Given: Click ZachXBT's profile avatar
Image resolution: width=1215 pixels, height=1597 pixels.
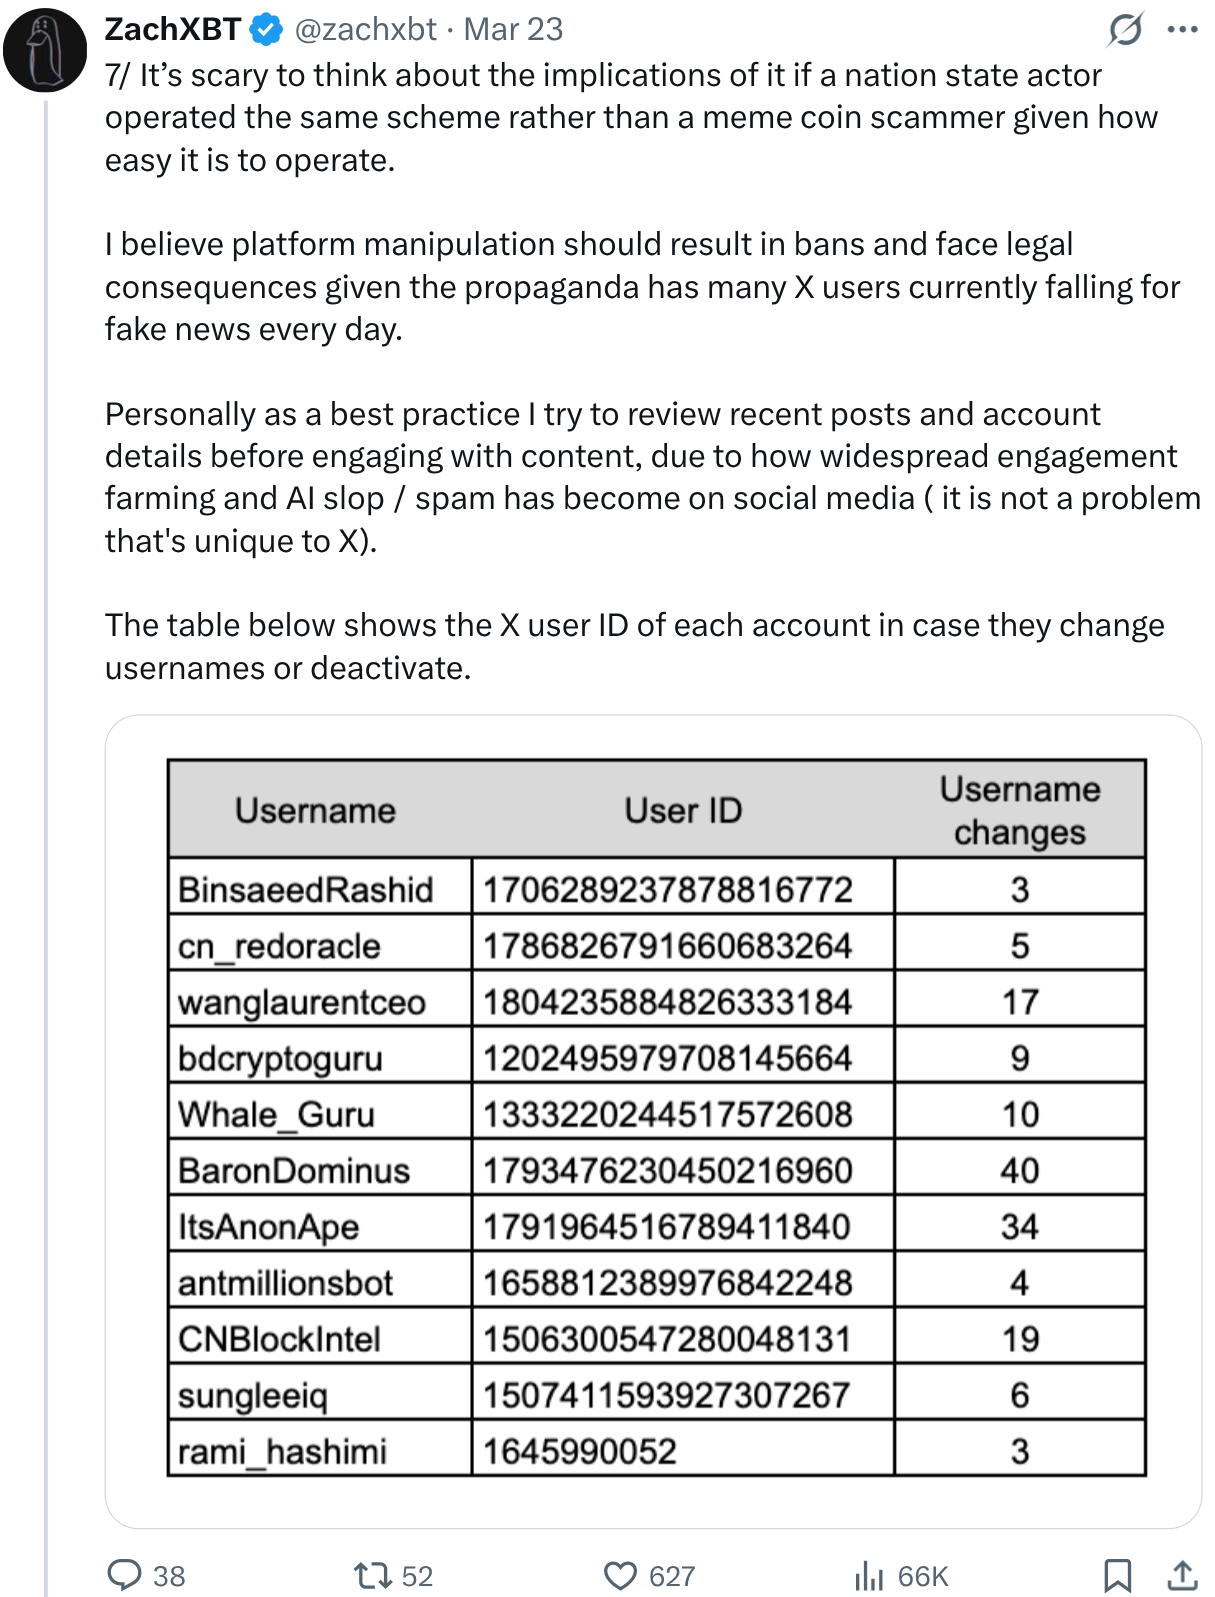Looking at the screenshot, I should coord(45,50).
